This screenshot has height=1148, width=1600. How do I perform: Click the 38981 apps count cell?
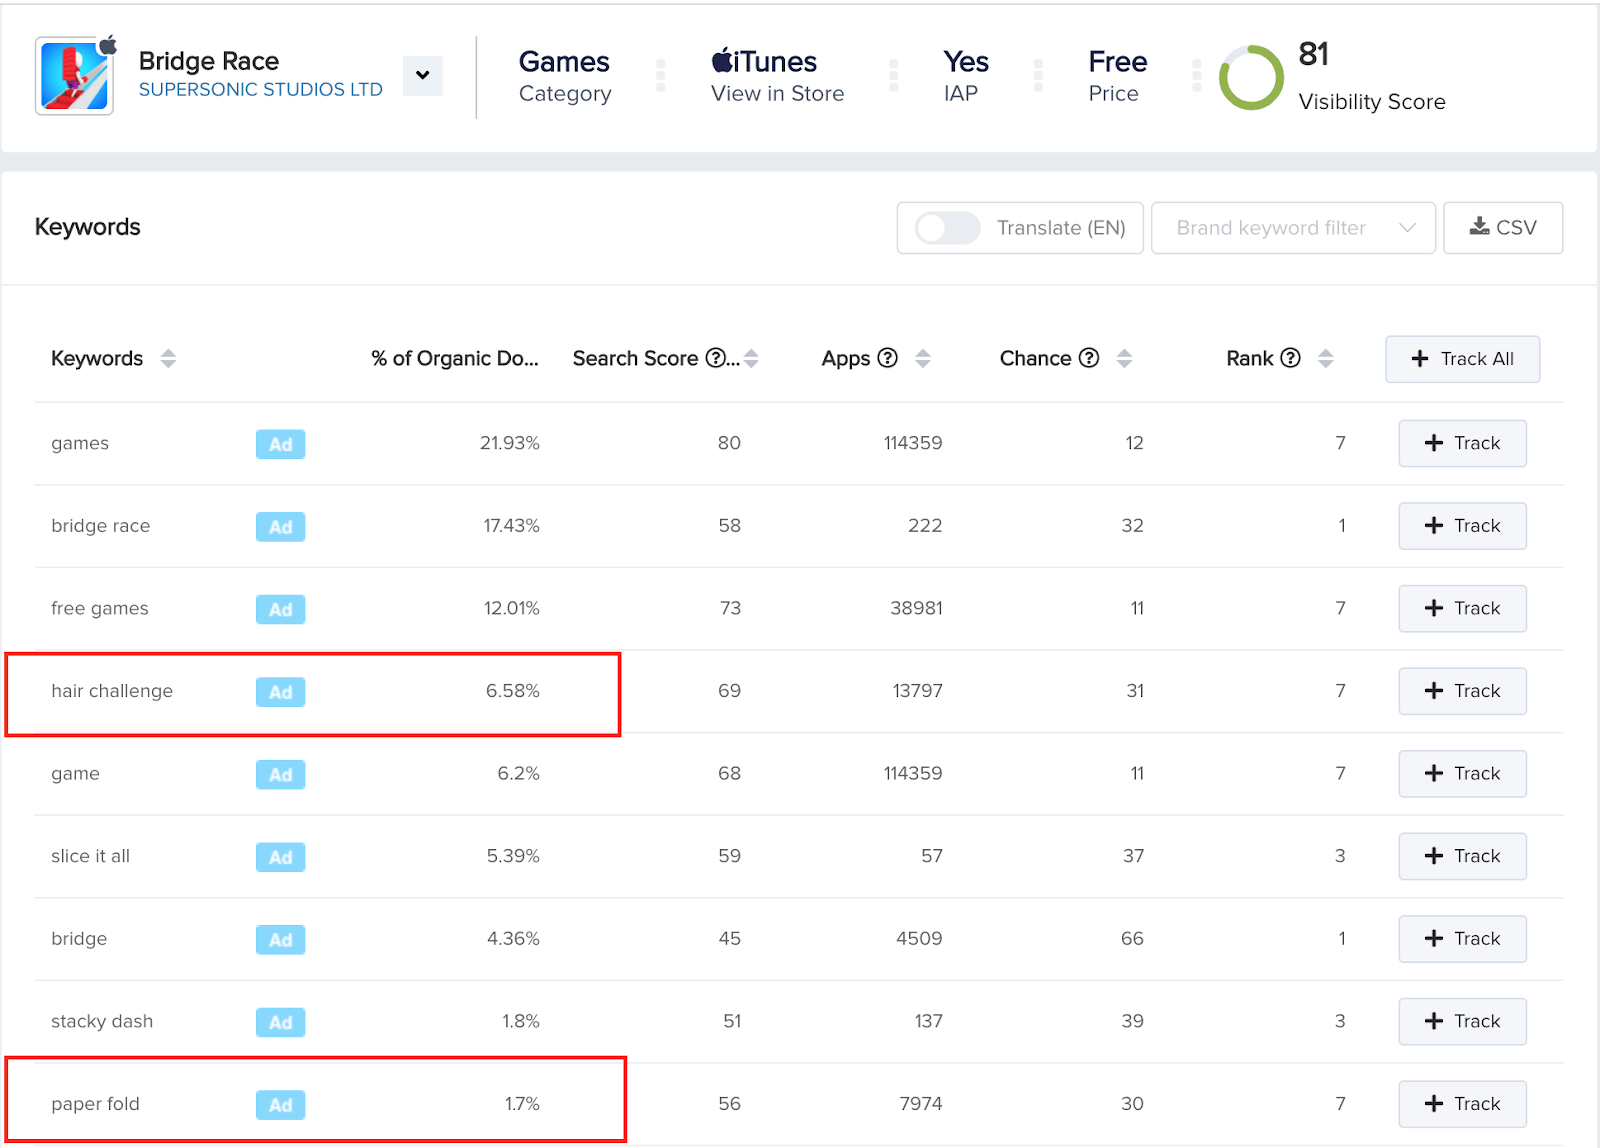click(x=916, y=608)
